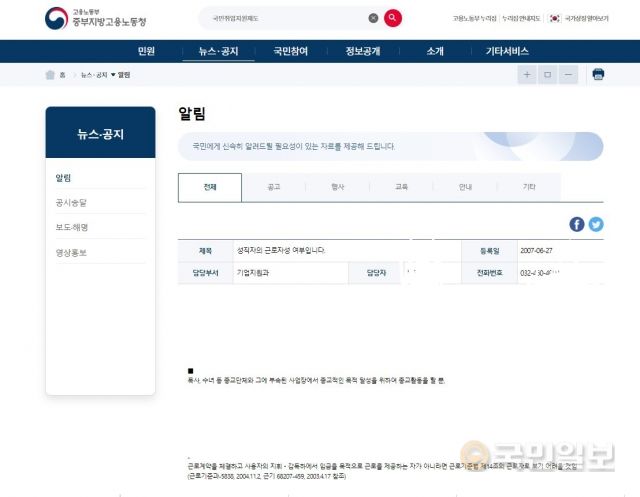Select the 전체 tab
Screen dimensions: 640x497
pyautogui.click(x=210, y=187)
